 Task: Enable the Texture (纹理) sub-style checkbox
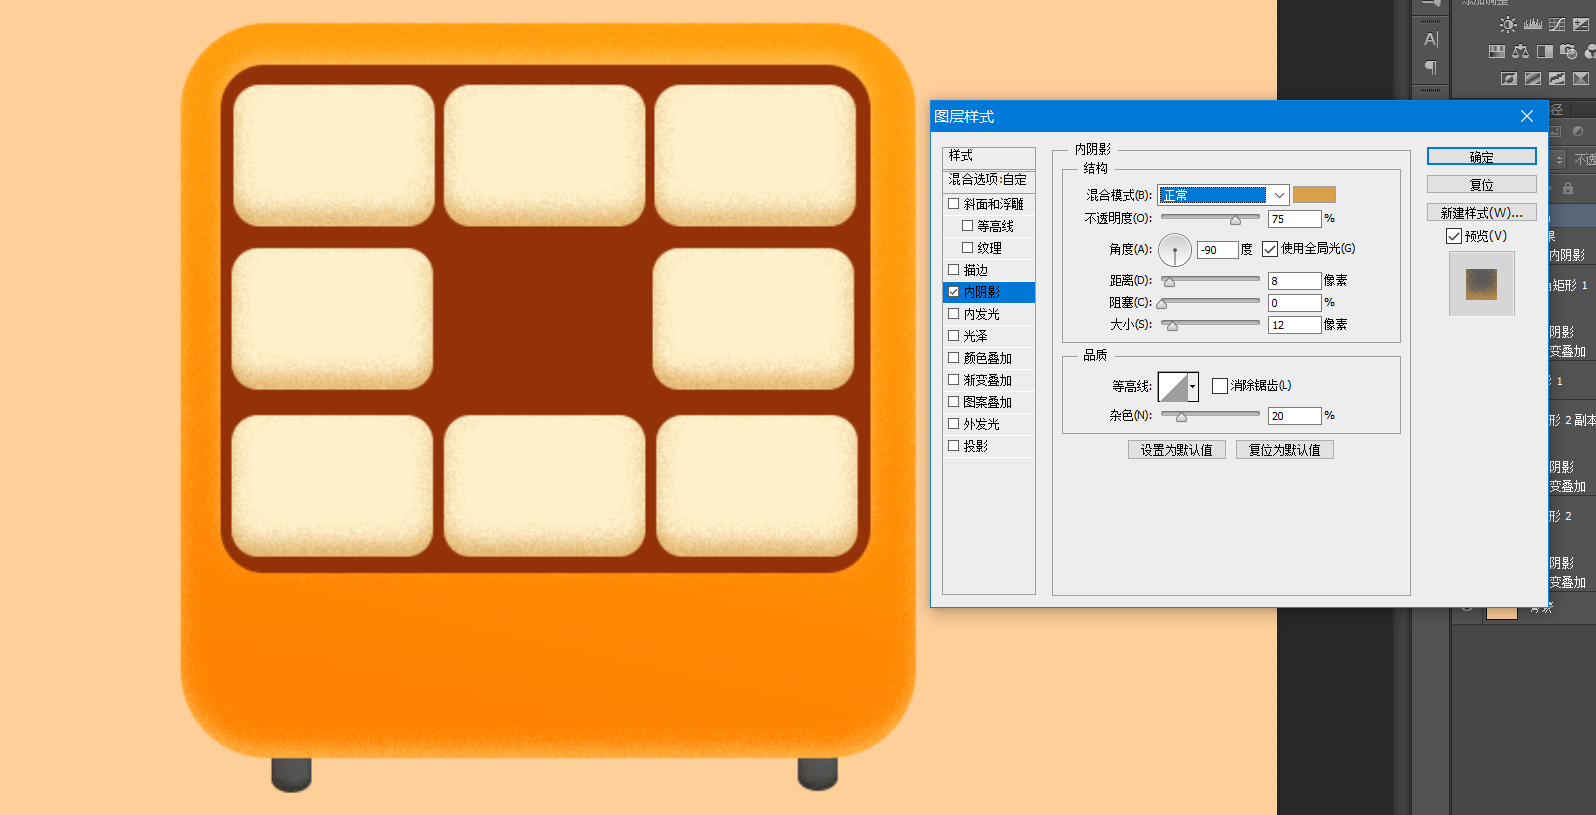tap(968, 248)
